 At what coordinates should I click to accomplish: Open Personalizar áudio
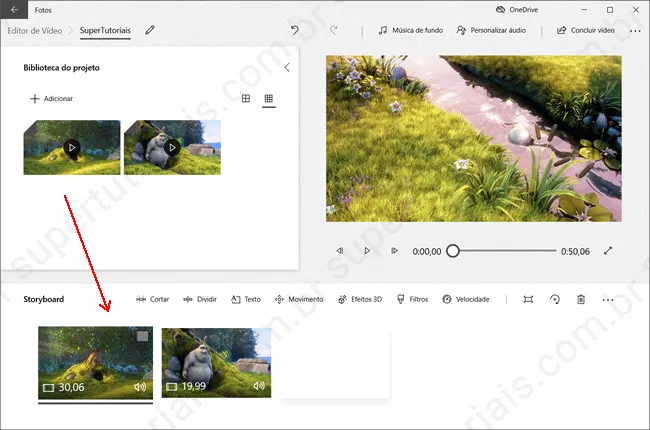pyautogui.click(x=491, y=30)
